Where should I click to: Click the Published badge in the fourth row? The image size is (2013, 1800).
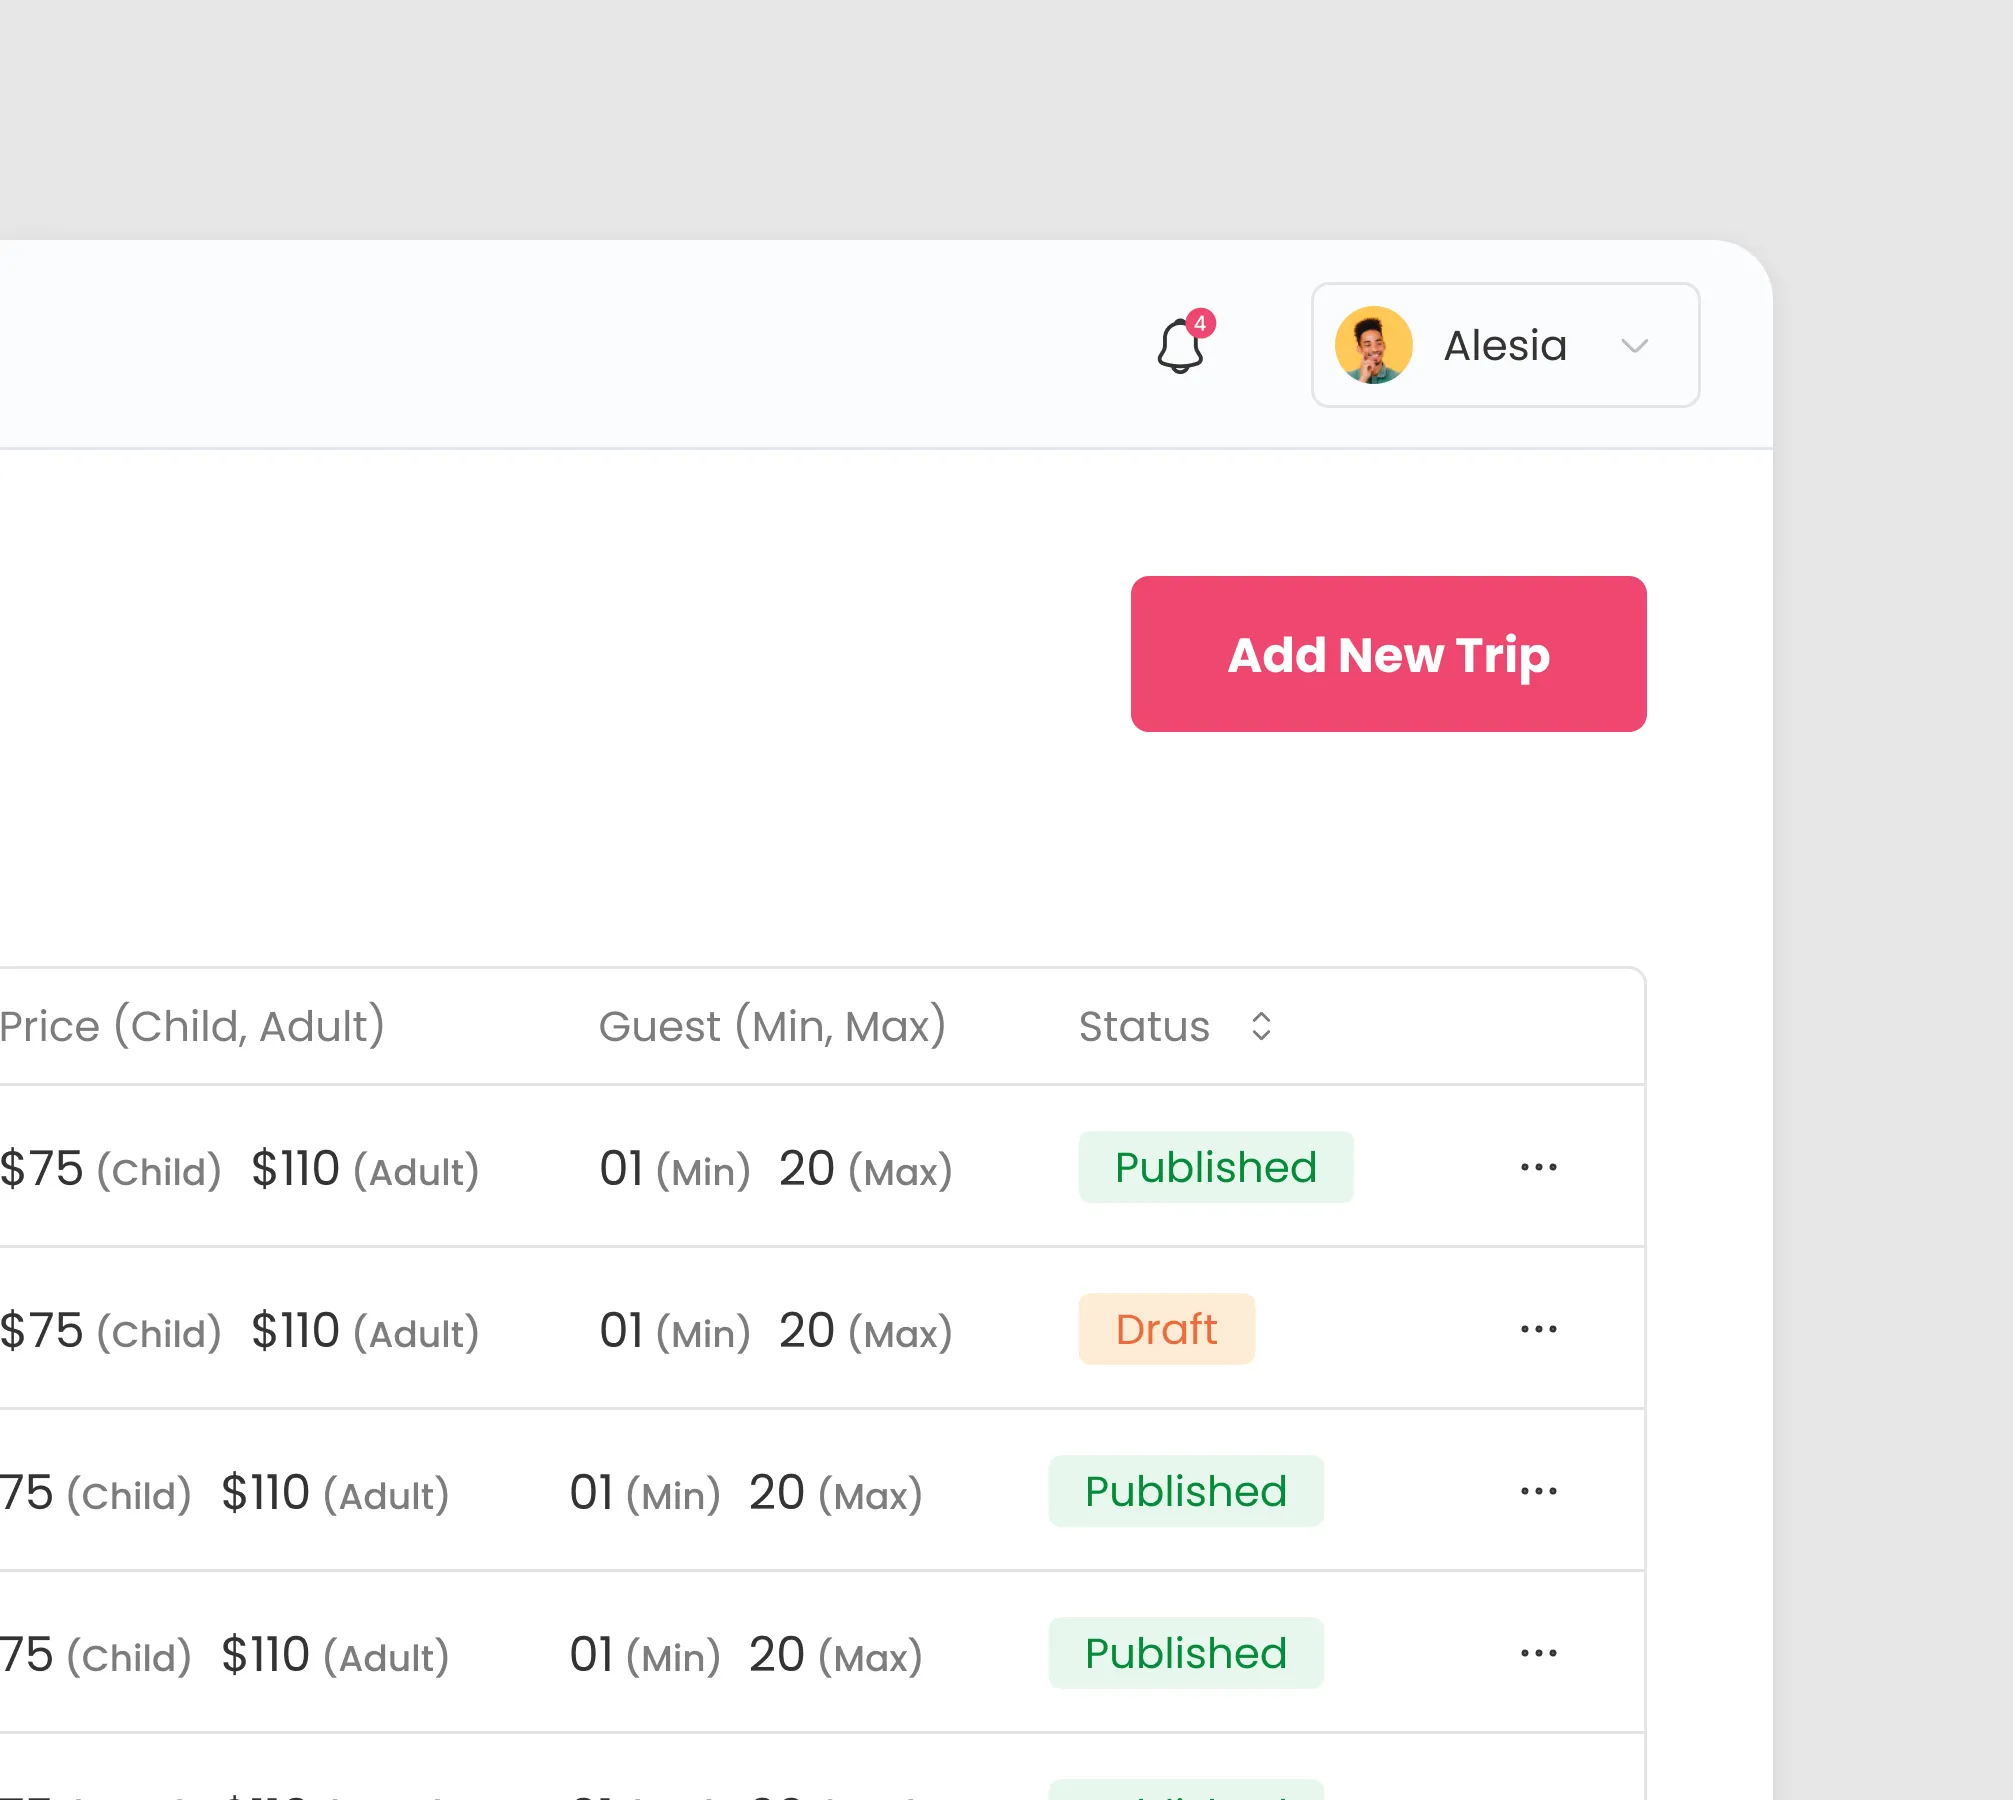(x=1186, y=1653)
